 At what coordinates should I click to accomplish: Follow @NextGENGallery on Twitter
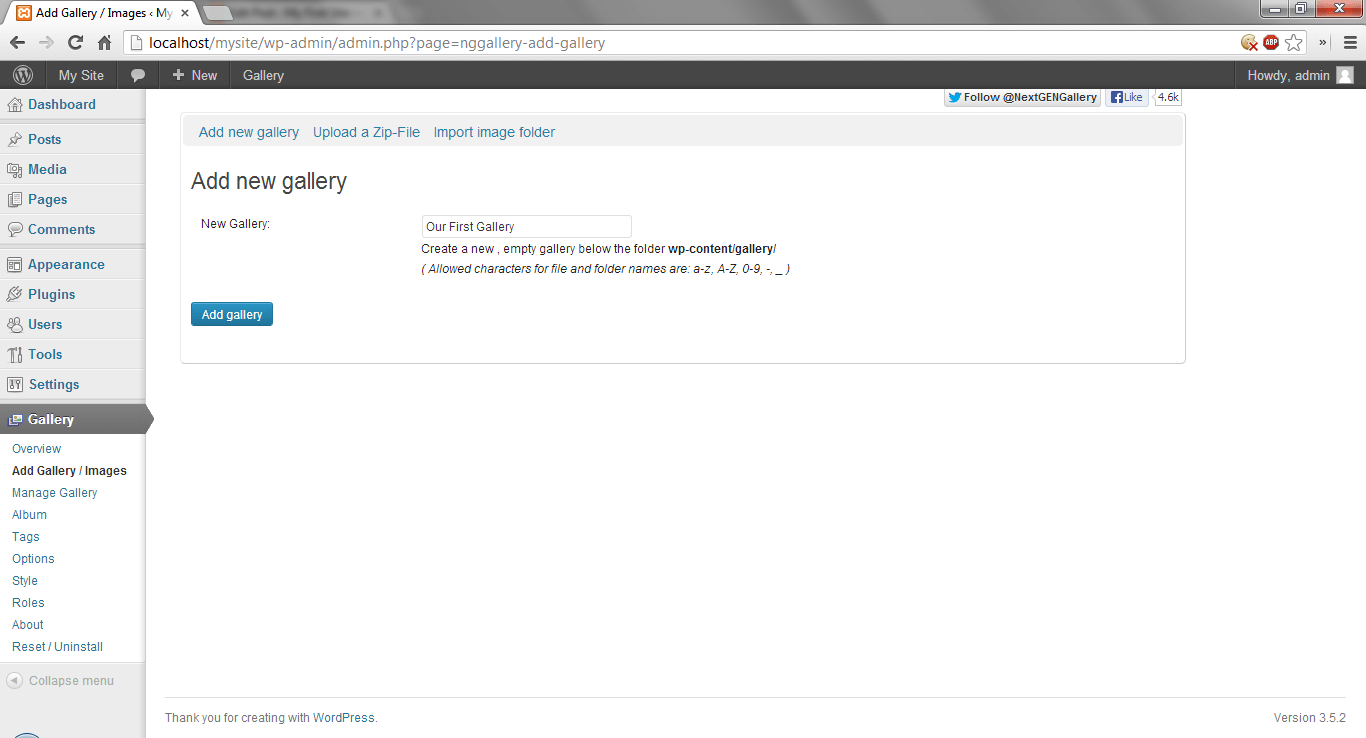click(x=1022, y=97)
